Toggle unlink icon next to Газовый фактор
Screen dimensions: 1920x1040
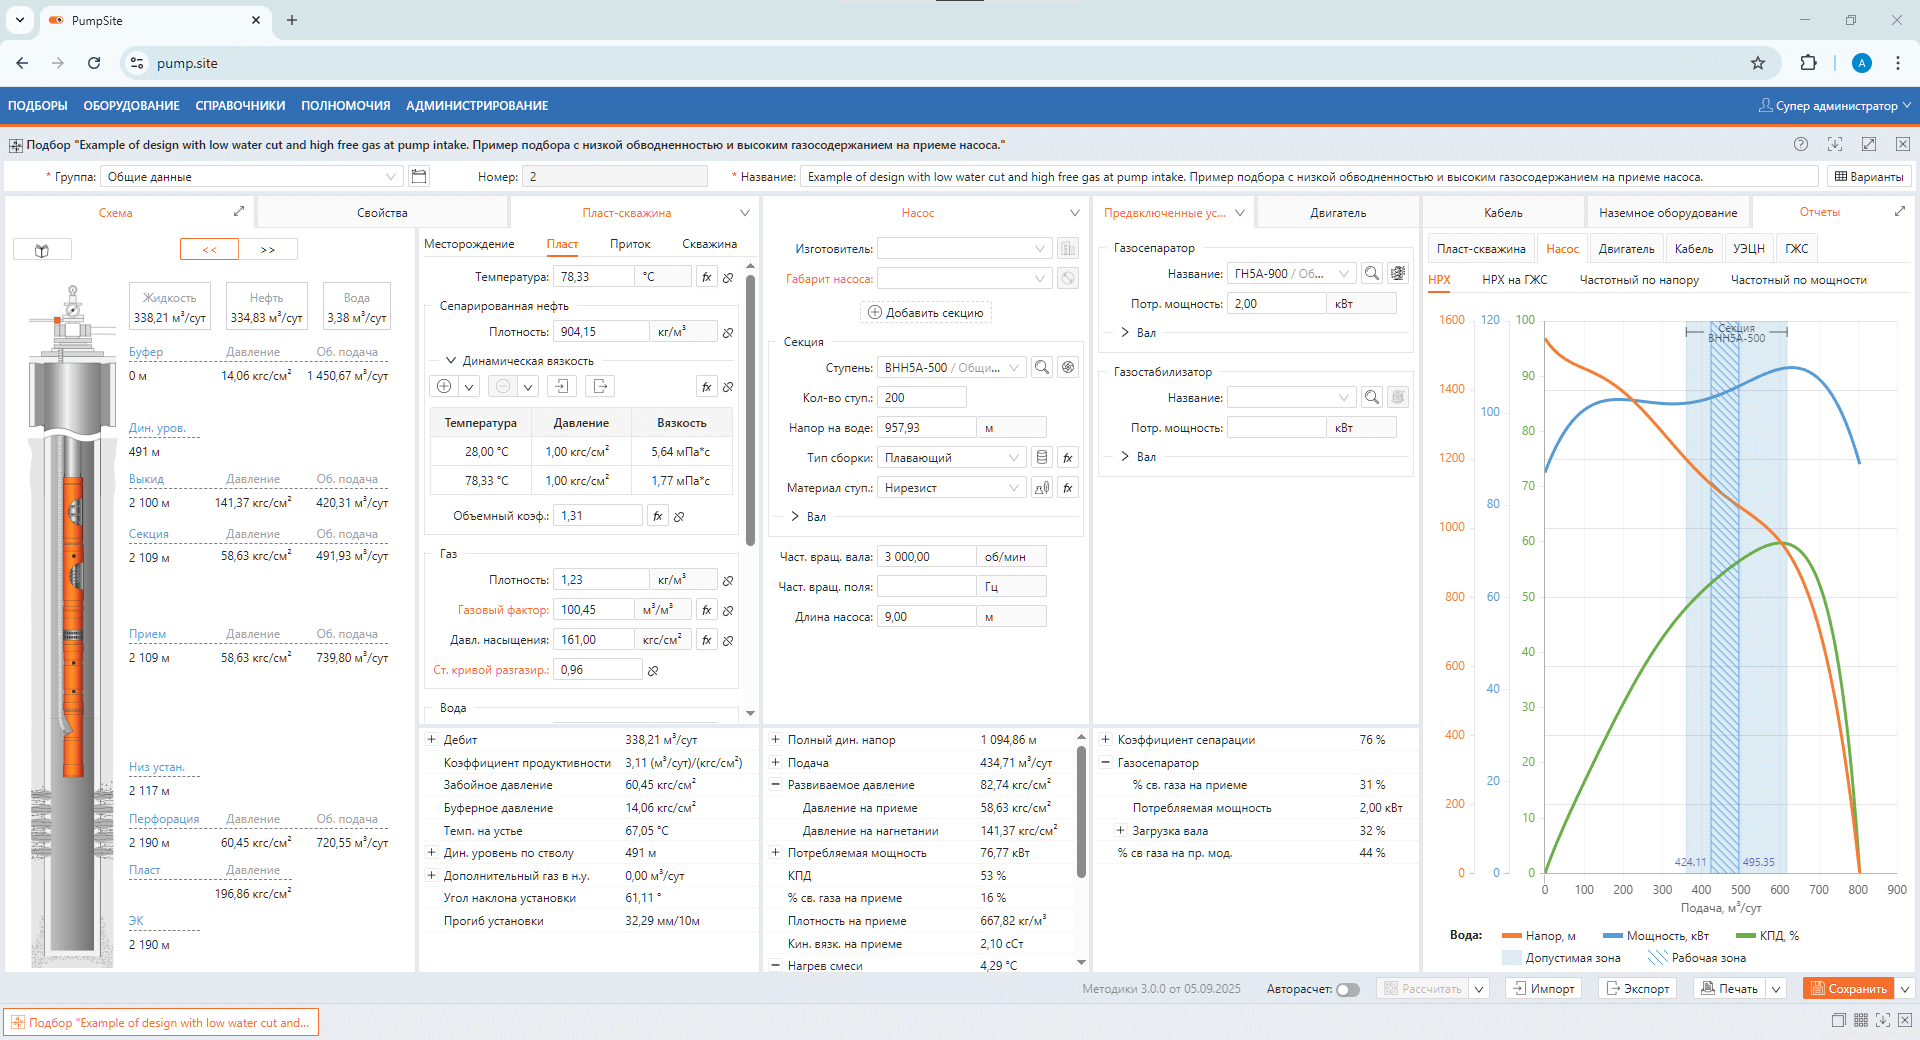[x=728, y=610]
